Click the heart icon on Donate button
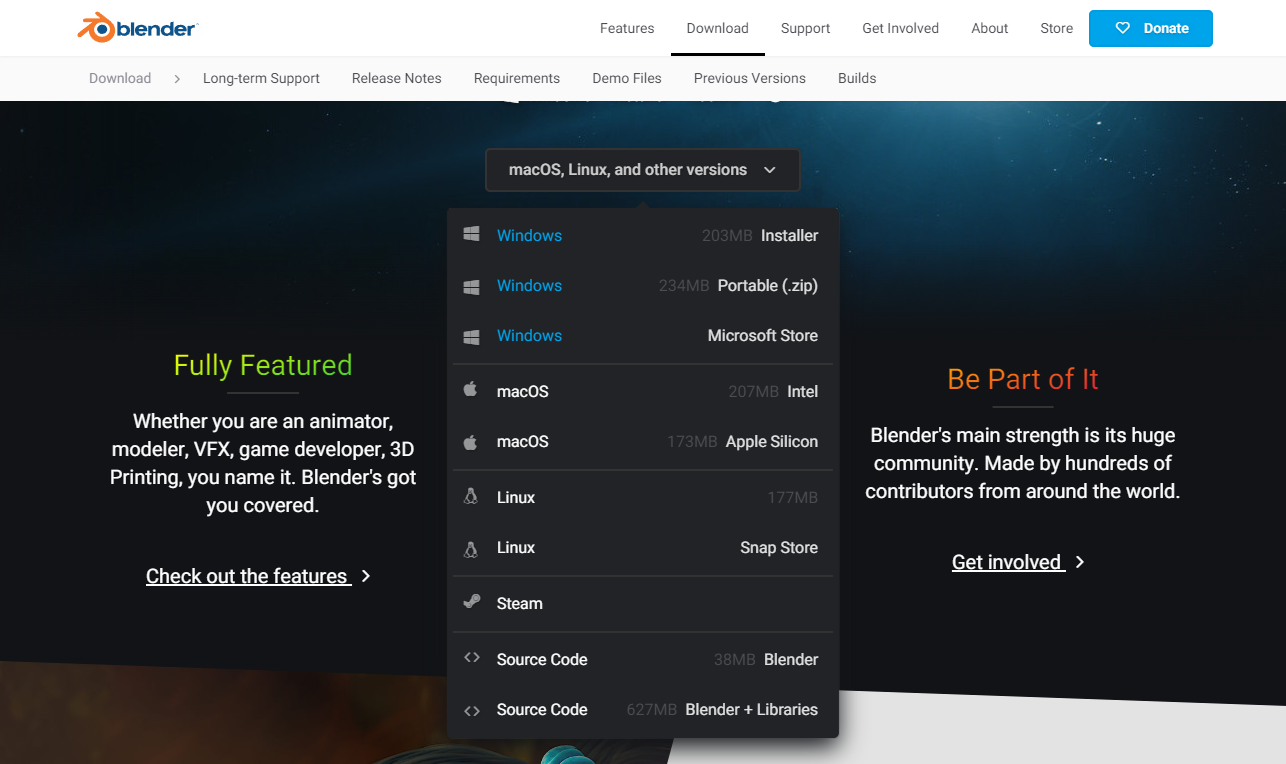 click(1122, 28)
